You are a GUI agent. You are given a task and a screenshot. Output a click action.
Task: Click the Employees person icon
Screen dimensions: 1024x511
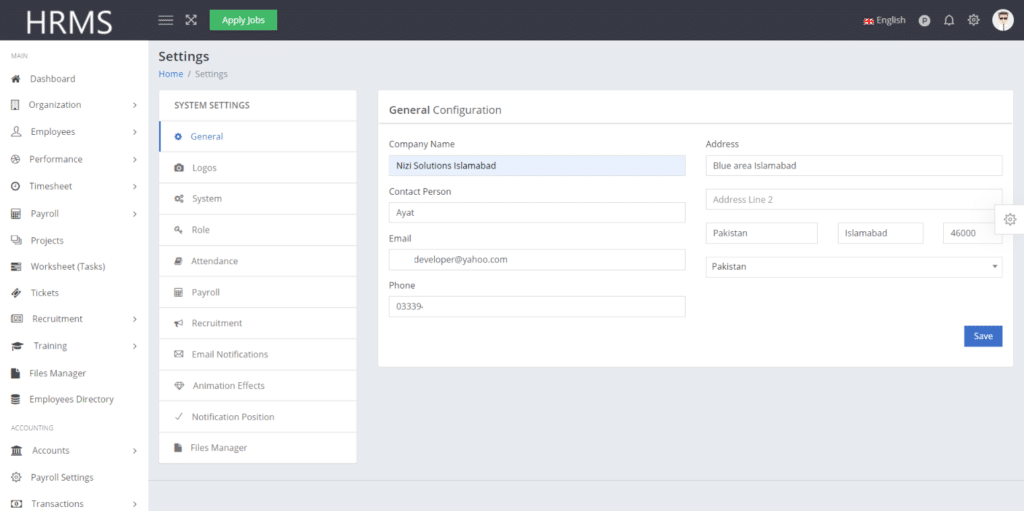pos(16,131)
